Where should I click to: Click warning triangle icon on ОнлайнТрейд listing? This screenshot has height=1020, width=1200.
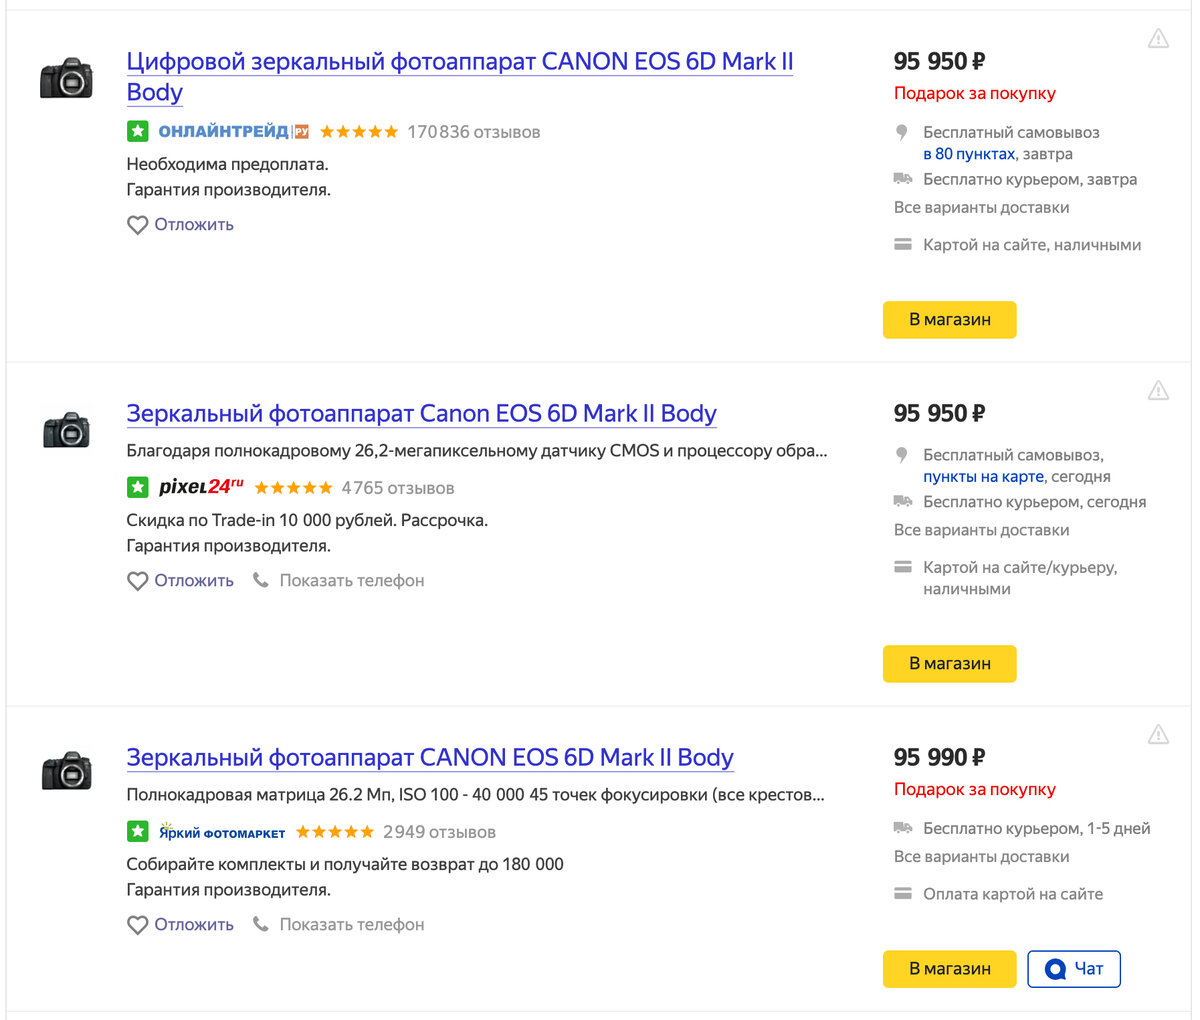(x=1158, y=39)
